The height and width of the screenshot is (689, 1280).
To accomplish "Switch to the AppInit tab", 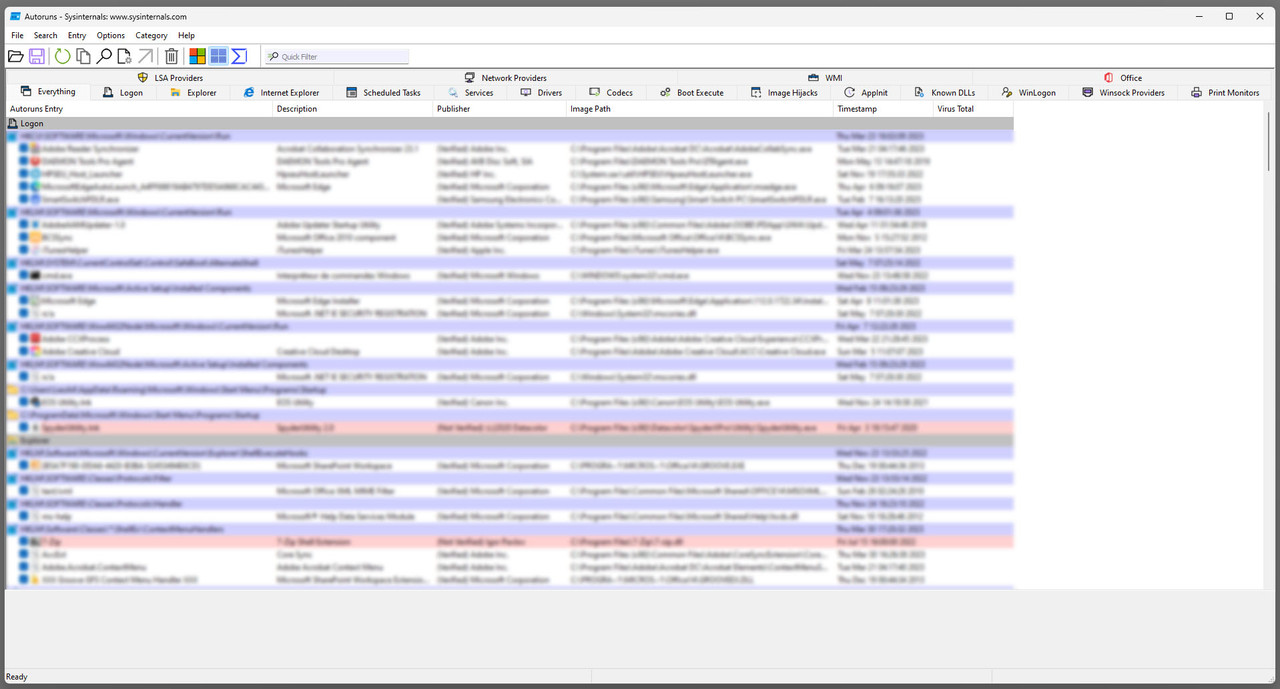I will pos(866,93).
